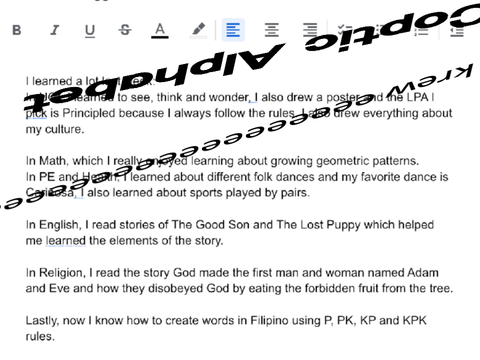Toggle italic formatting
This screenshot has width=480, height=360.
click(x=54, y=30)
